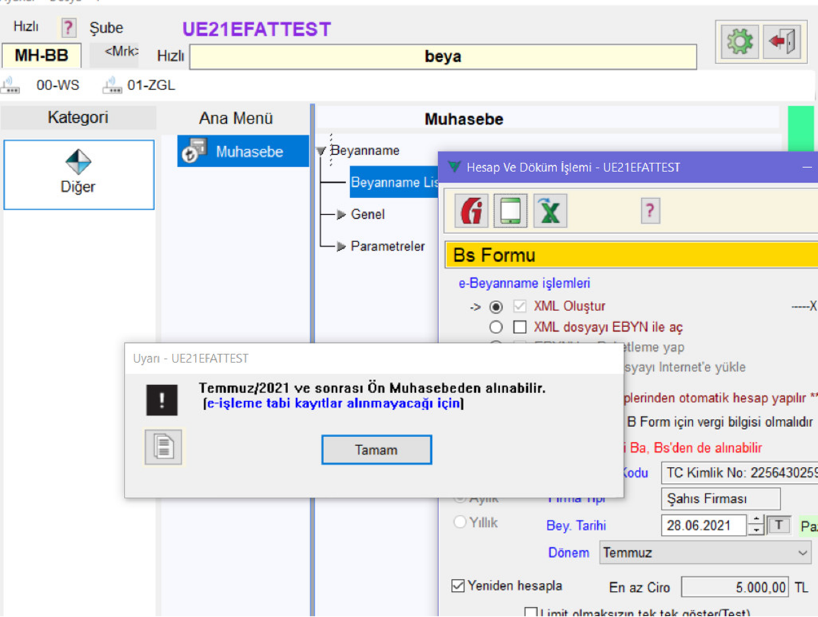Click the Excel export icon
This screenshot has height=617, width=818.
[x=548, y=211]
